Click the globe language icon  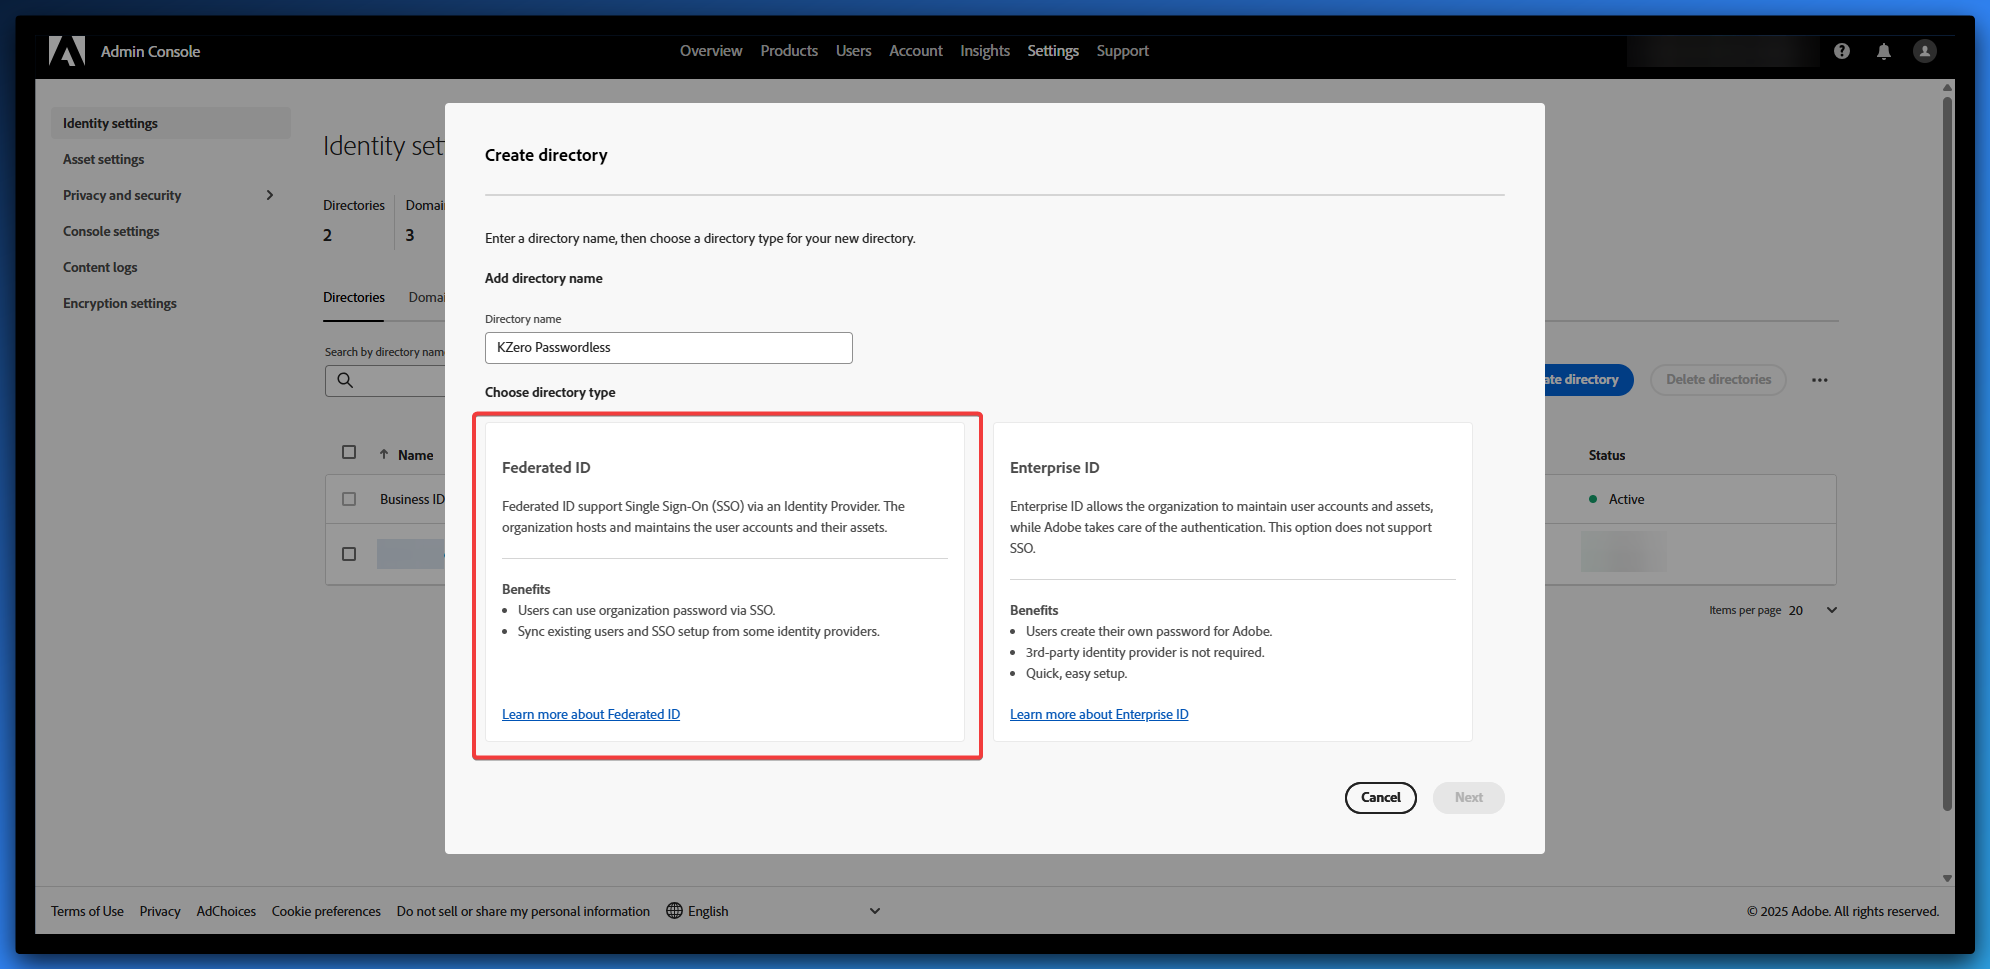(x=674, y=911)
